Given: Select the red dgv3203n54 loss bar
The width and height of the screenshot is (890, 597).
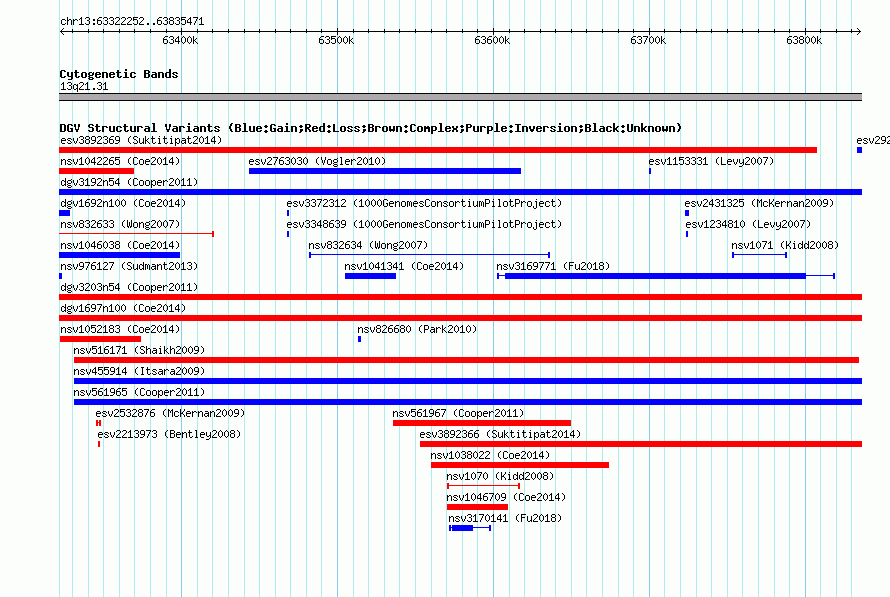Looking at the screenshot, I should [461, 297].
